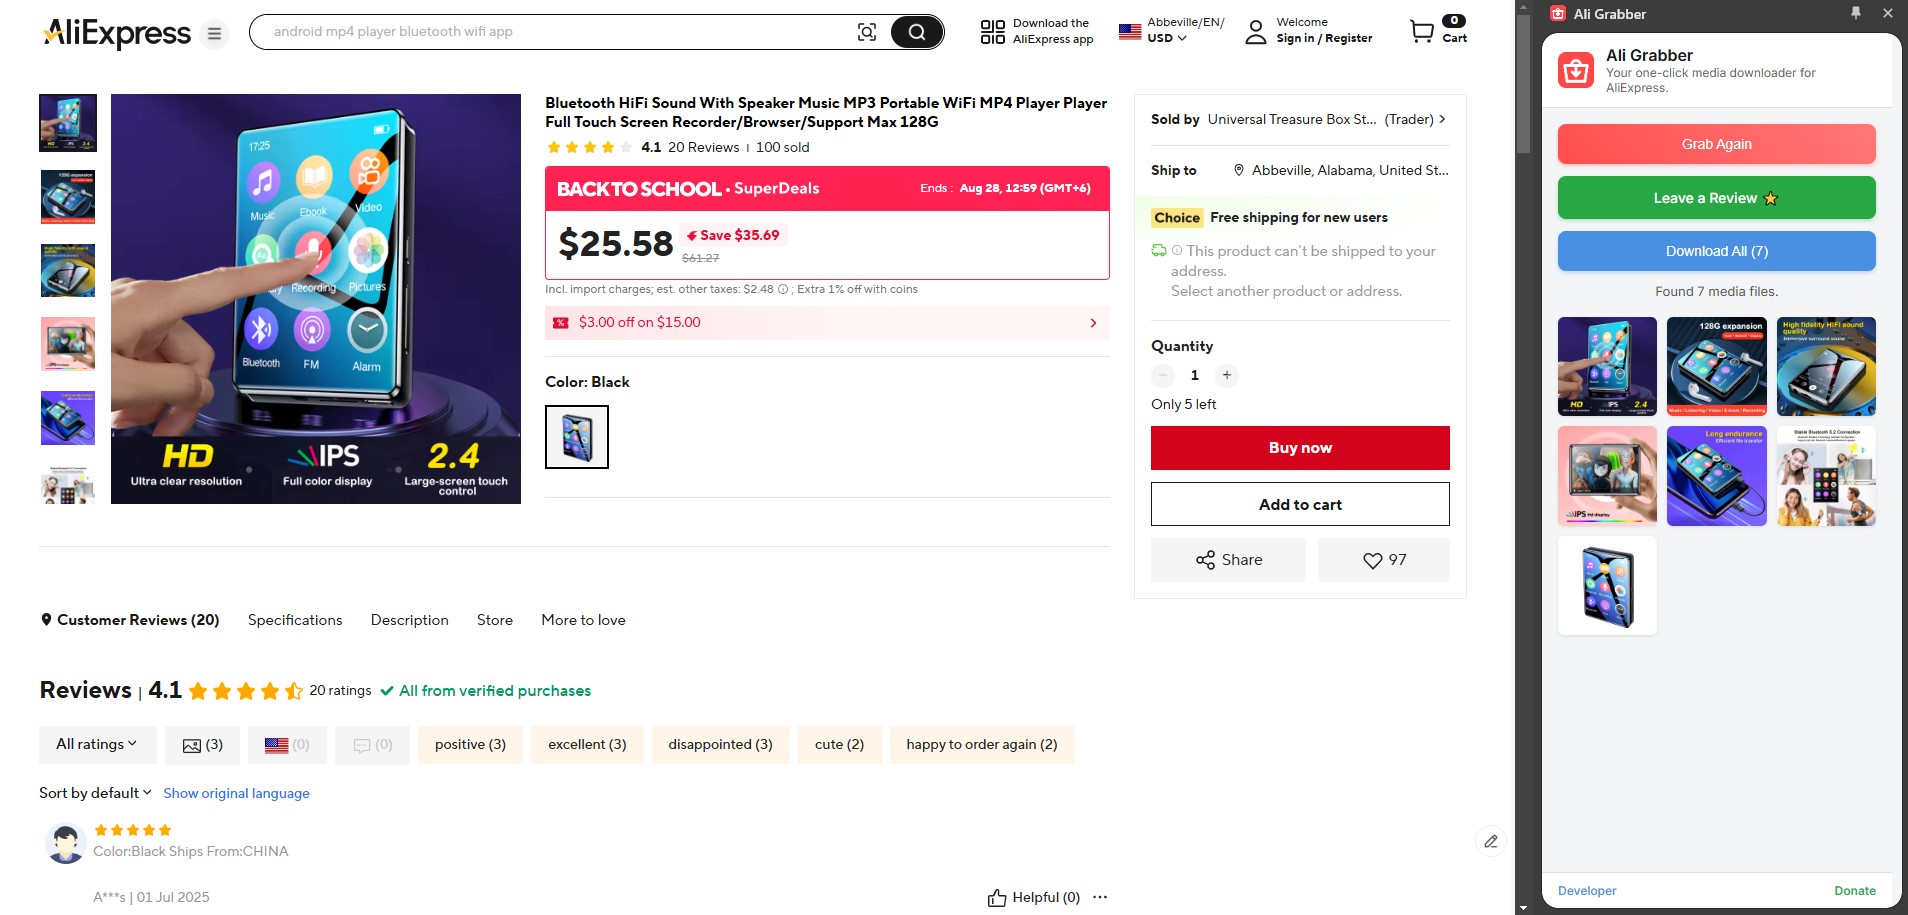Click the edit pencil floating icon
1908x915 pixels.
1491,841
